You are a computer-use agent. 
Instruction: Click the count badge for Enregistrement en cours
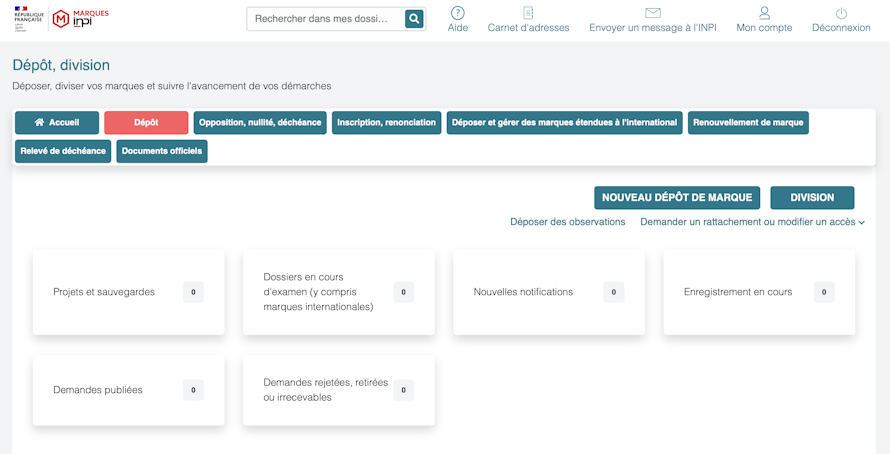tap(824, 292)
